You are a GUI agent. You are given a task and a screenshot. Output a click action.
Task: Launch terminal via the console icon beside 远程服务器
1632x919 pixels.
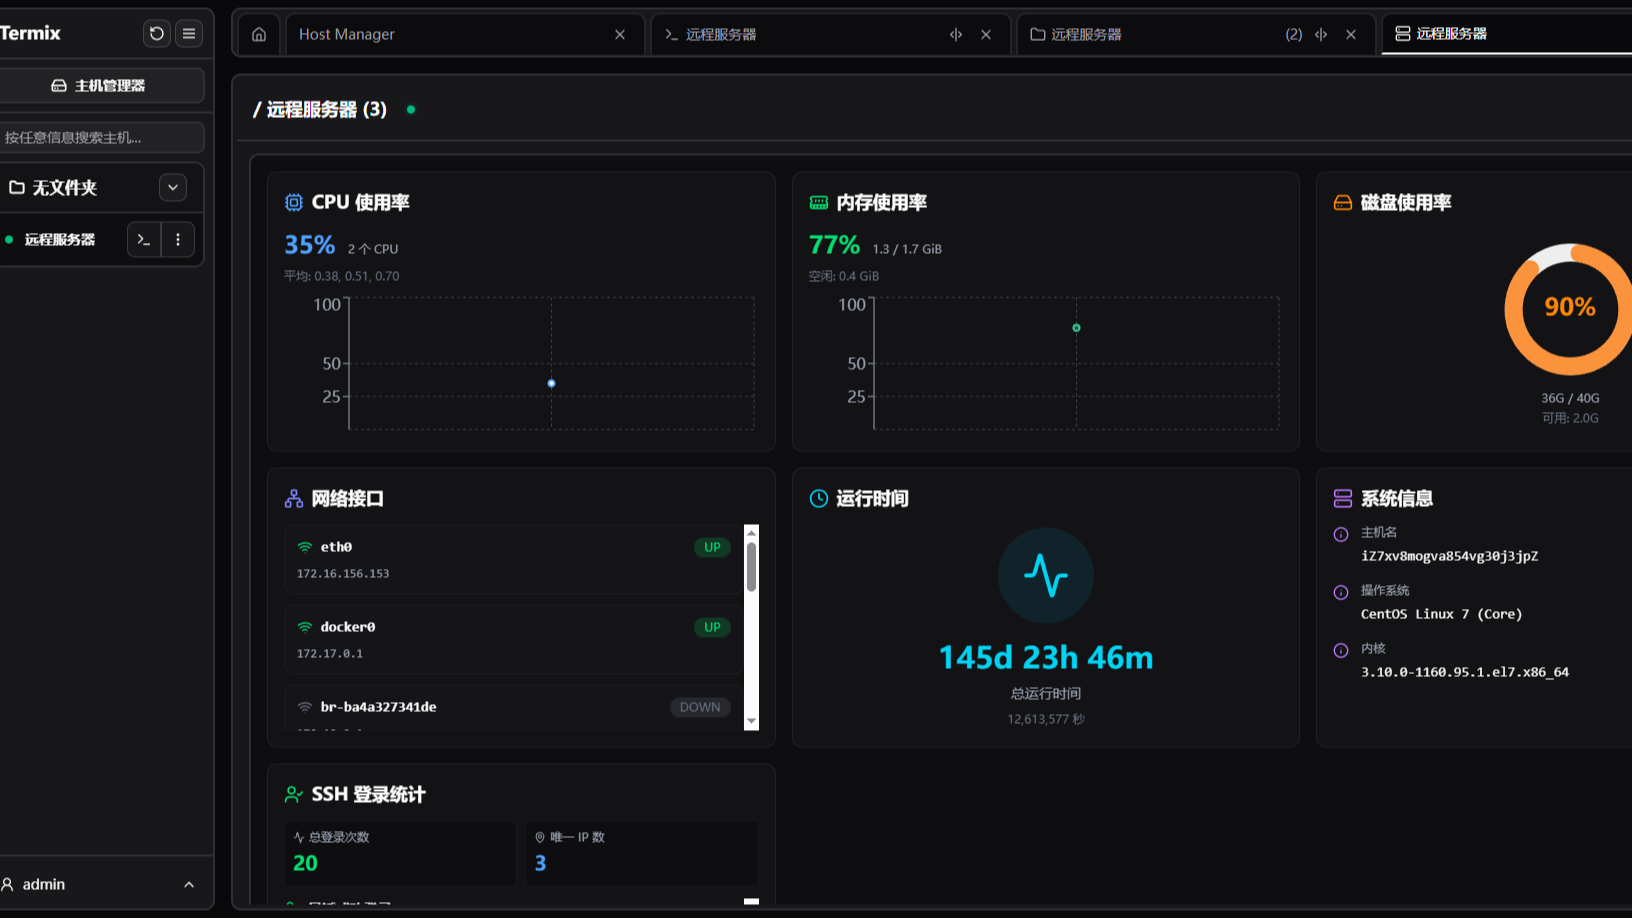(x=143, y=239)
